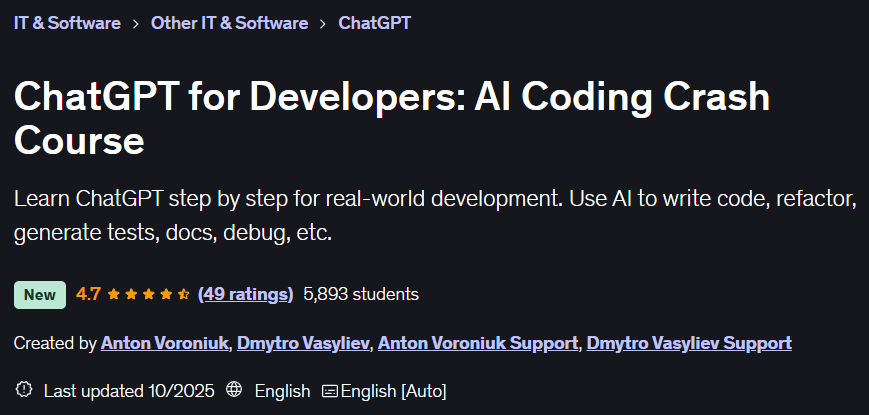
Task: Open Dmytro Vasyliev Support profile
Action: (689, 344)
